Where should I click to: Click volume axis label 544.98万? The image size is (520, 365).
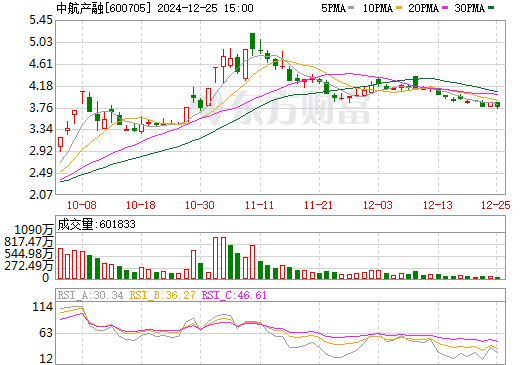tap(29, 254)
